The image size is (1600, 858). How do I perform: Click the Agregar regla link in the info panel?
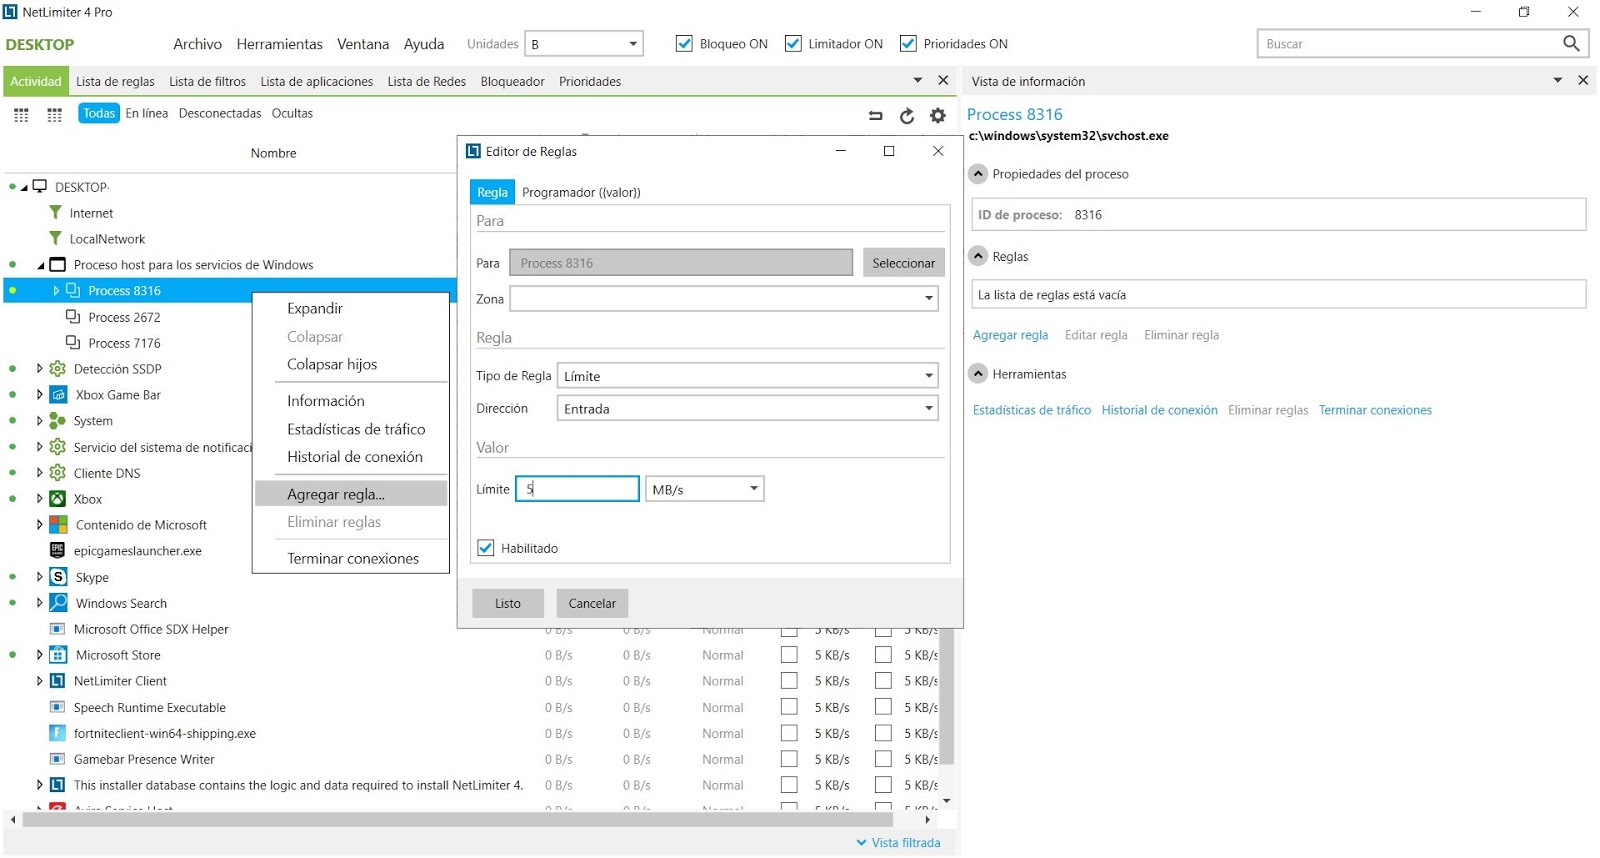[1010, 335]
